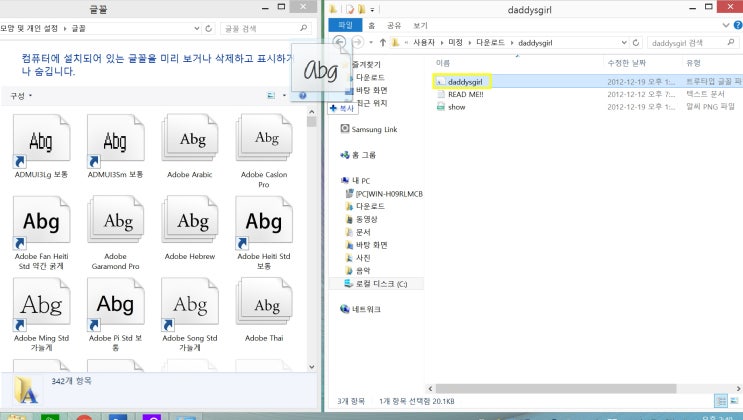Select the show PNG file

pos(456,107)
